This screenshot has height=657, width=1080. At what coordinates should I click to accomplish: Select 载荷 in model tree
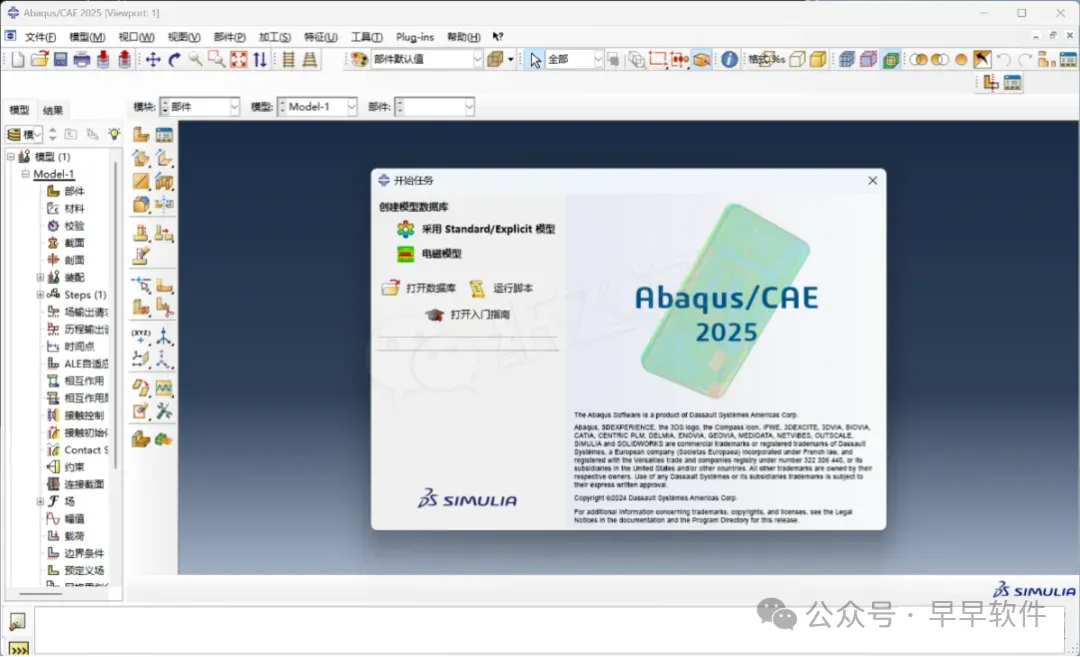74,535
